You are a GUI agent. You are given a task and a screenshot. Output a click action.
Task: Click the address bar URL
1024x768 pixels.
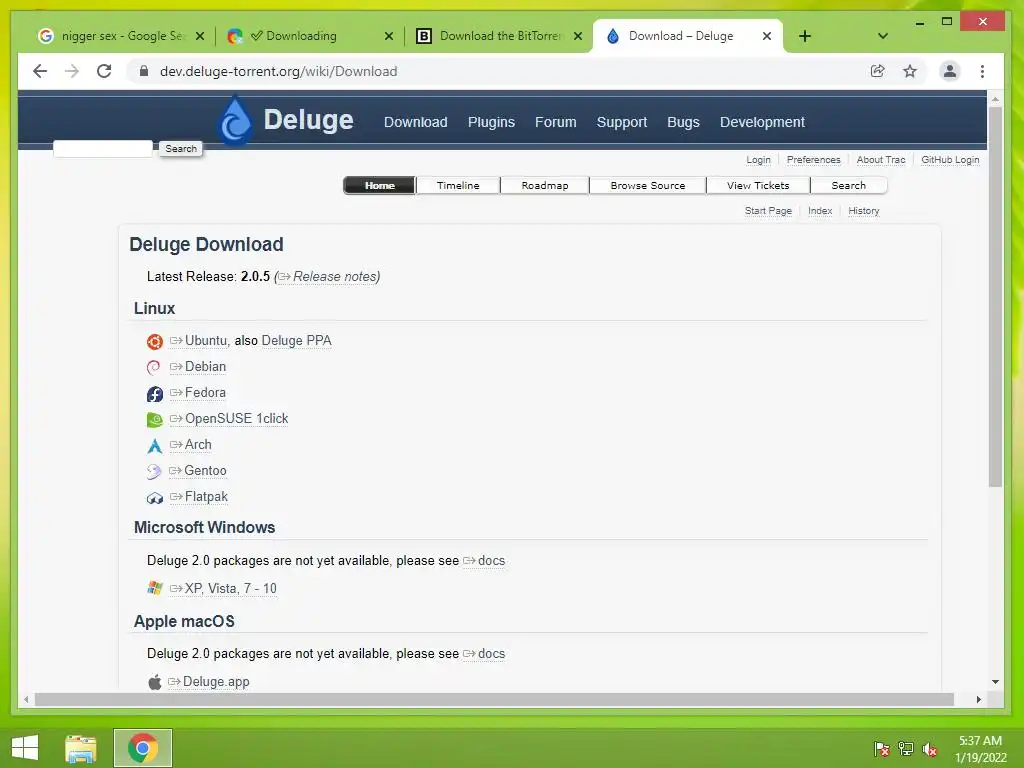(x=278, y=71)
